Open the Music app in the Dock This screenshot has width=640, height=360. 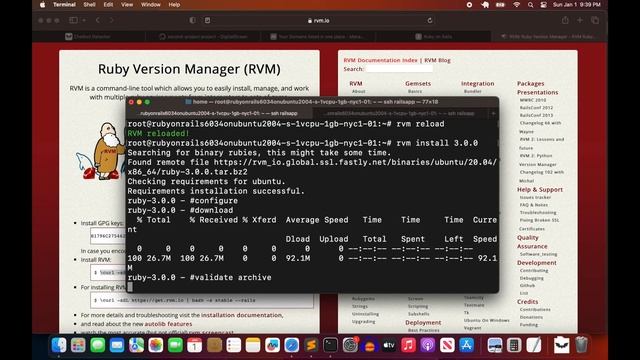point(408,345)
